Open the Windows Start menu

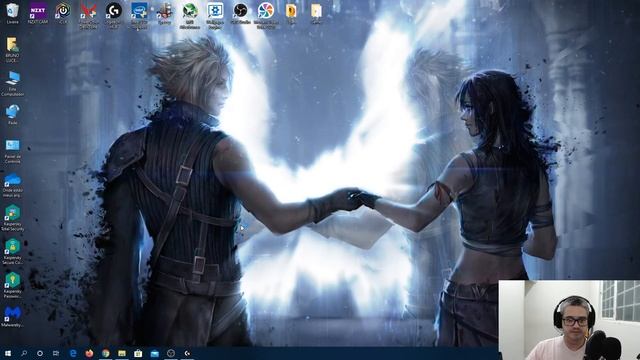[x=7, y=353]
